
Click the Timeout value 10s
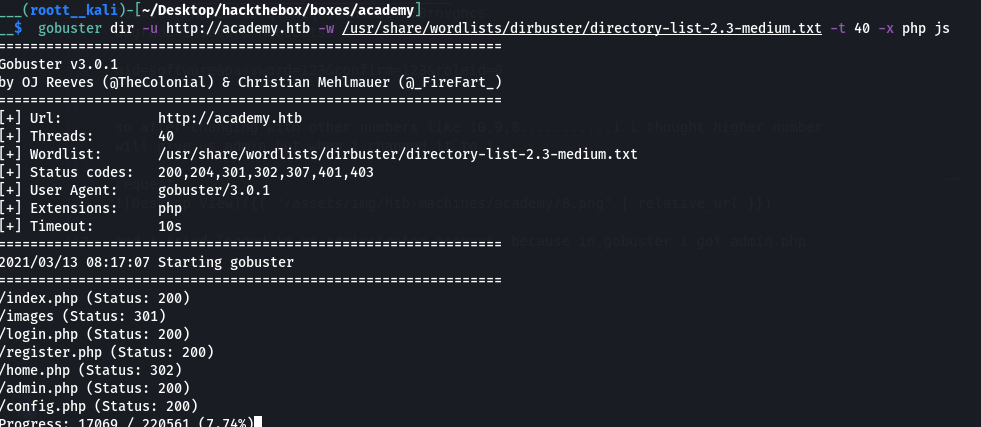click(170, 226)
